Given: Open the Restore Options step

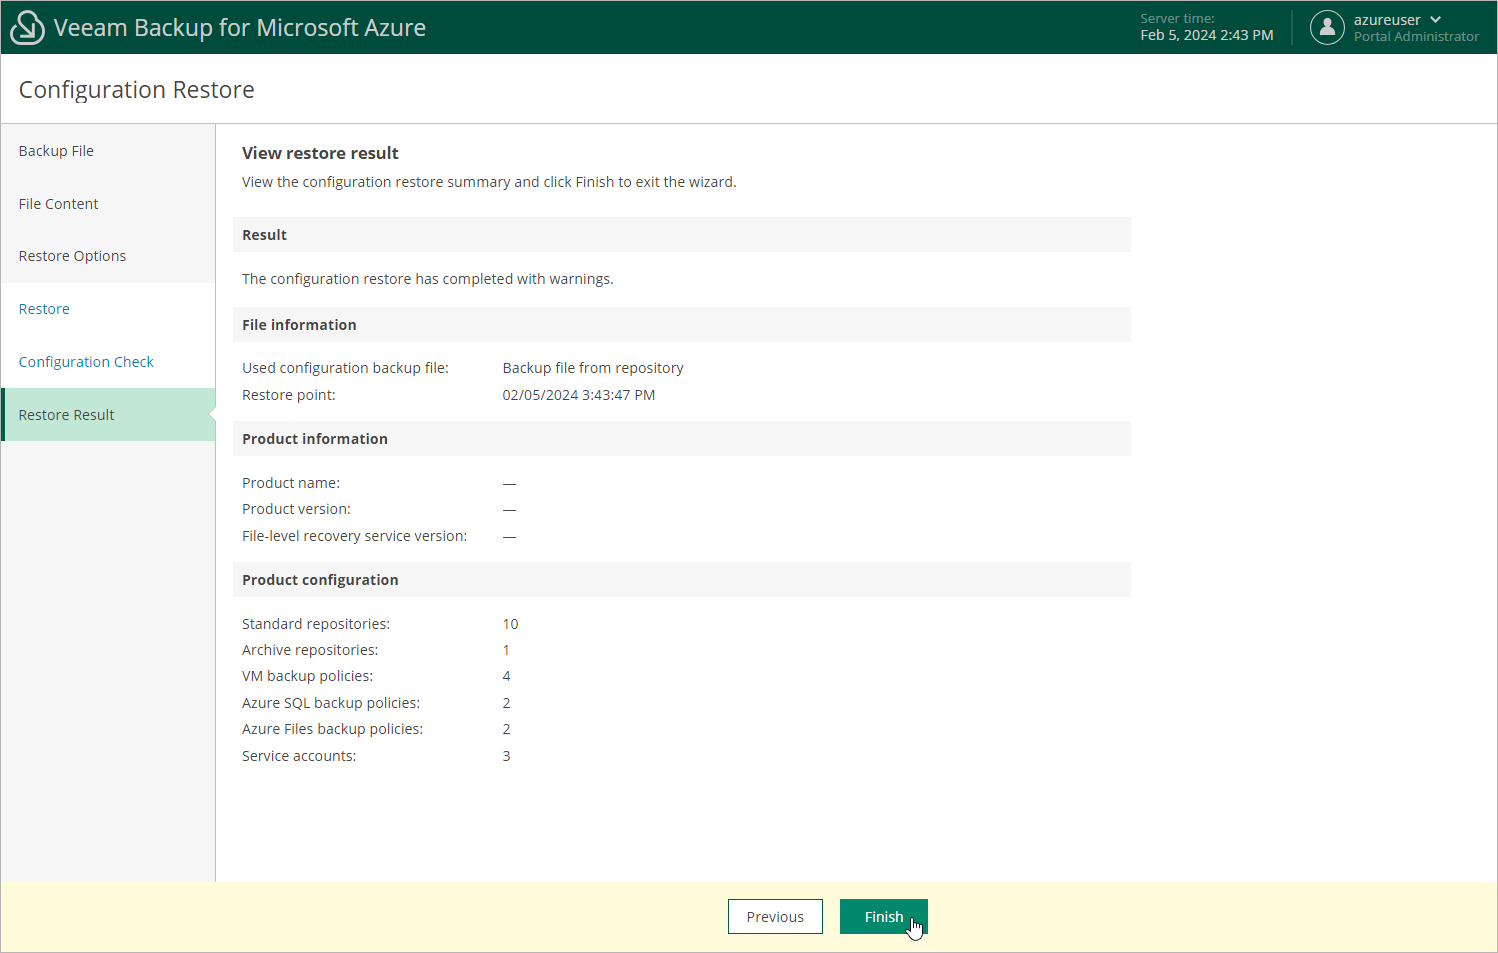Looking at the screenshot, I should 108,256.
